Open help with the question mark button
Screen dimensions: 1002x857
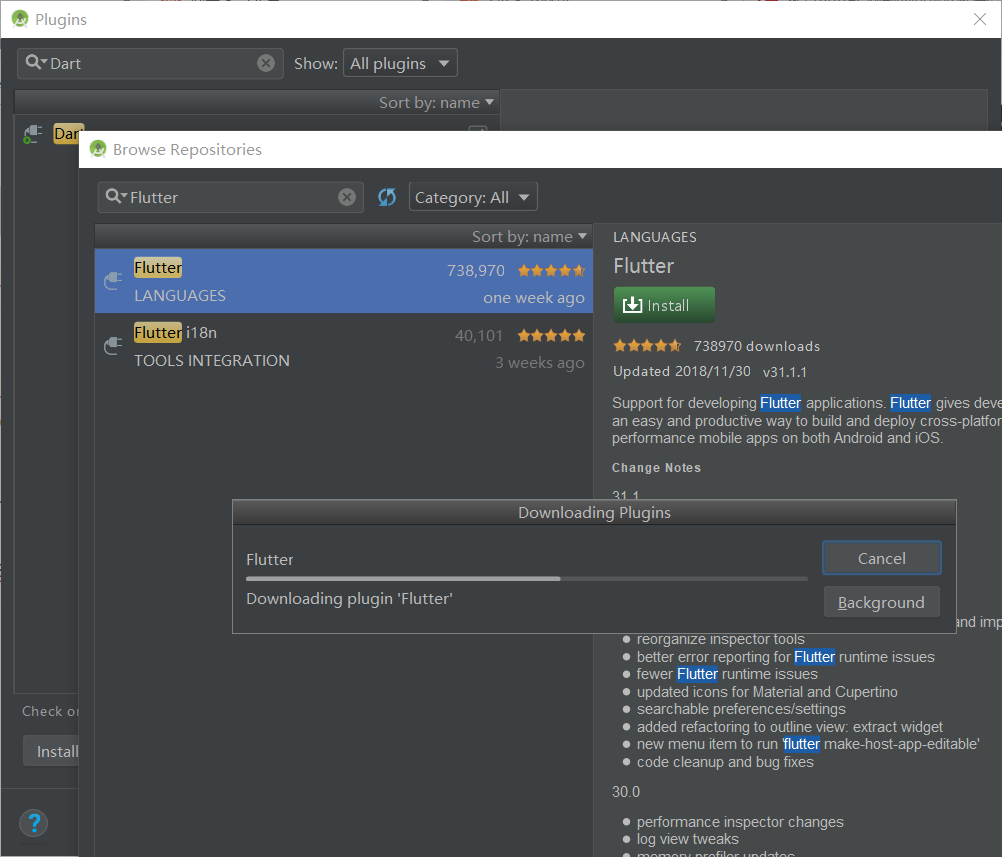tap(34, 823)
